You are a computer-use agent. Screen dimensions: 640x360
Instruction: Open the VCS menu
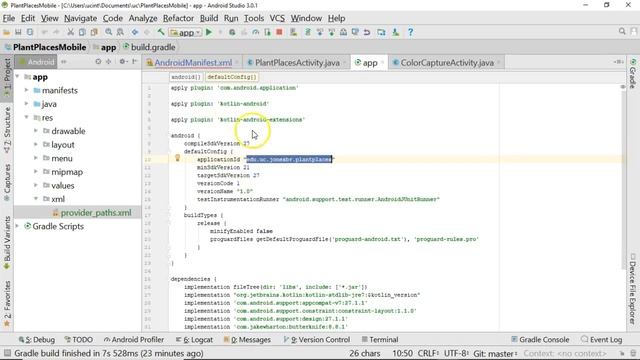277,18
